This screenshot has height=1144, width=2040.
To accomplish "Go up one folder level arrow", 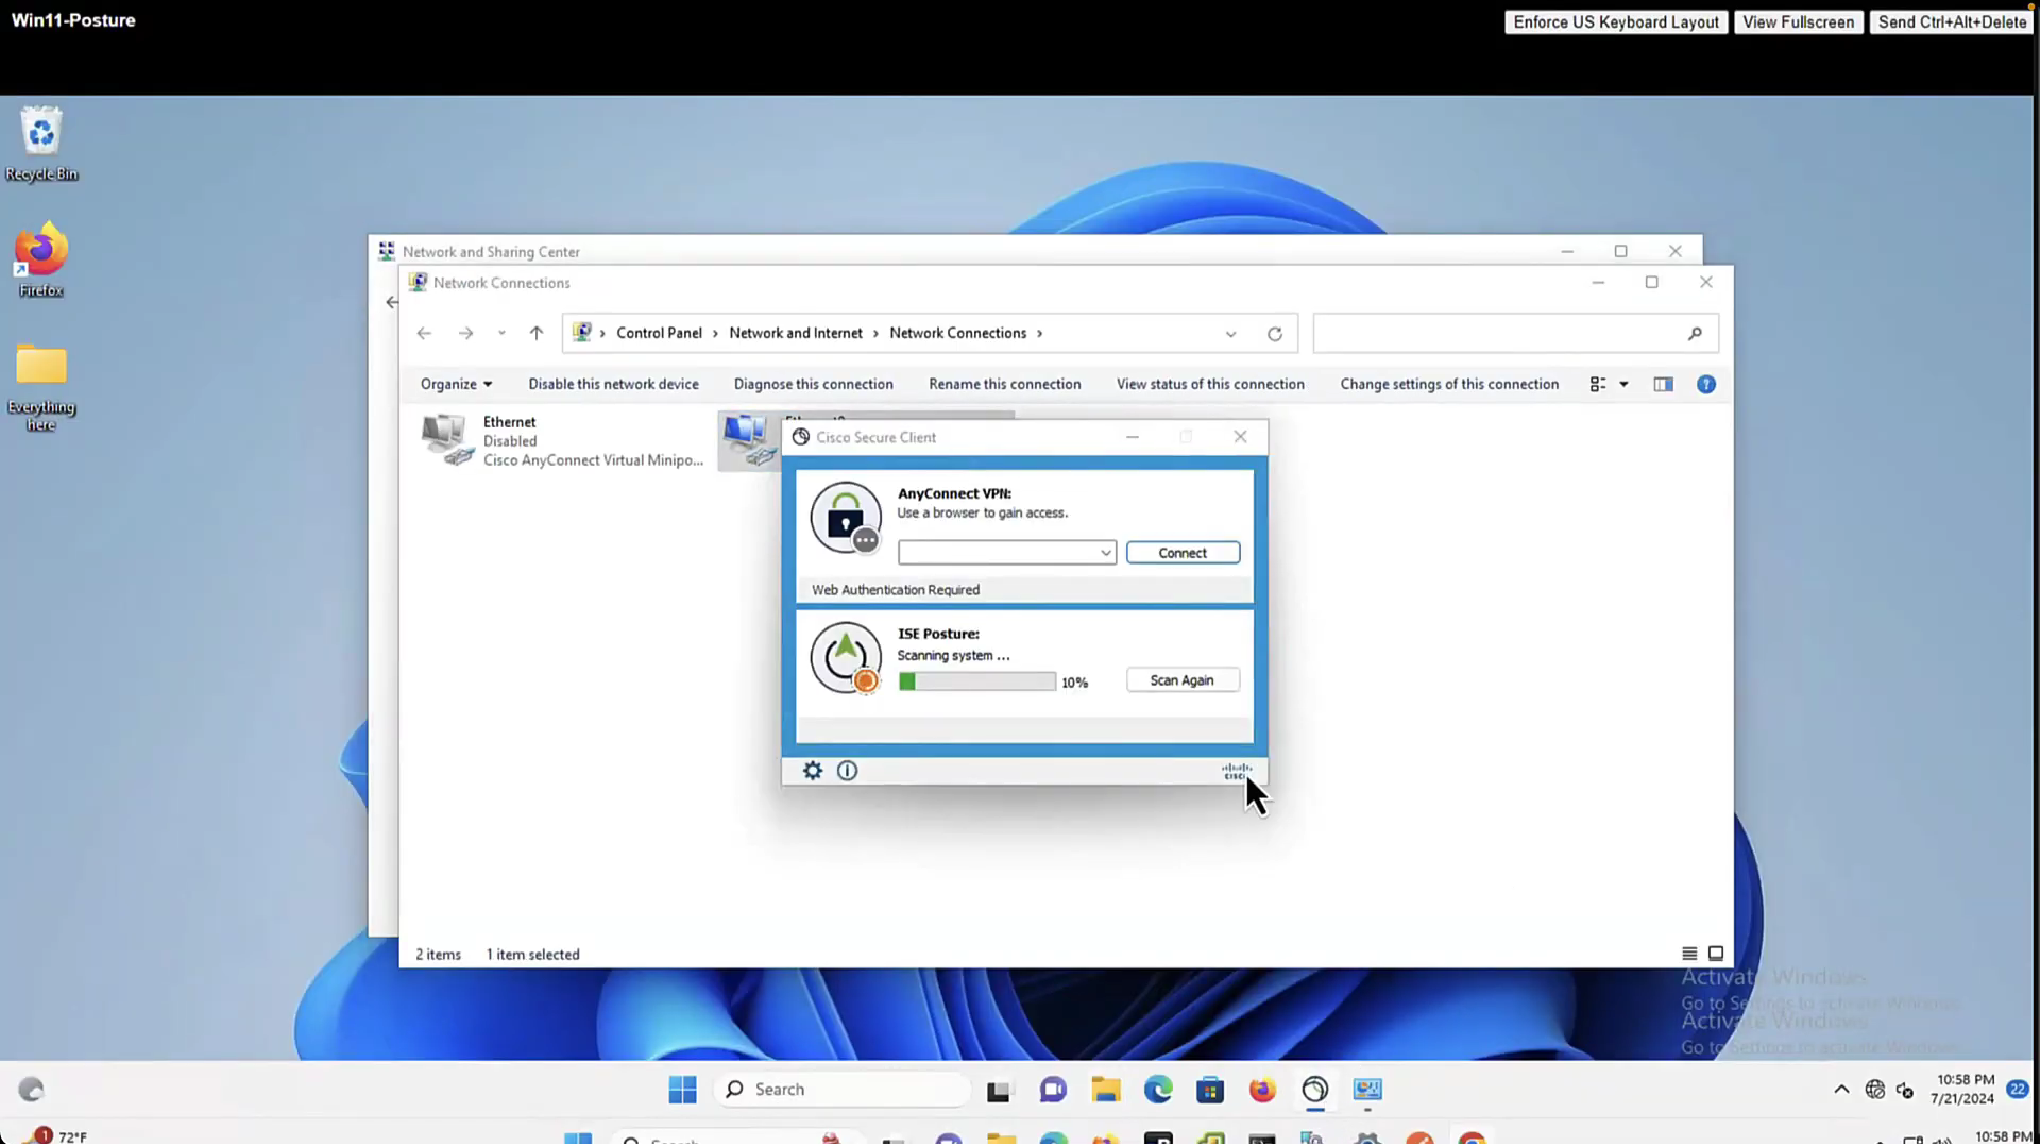I will (536, 333).
